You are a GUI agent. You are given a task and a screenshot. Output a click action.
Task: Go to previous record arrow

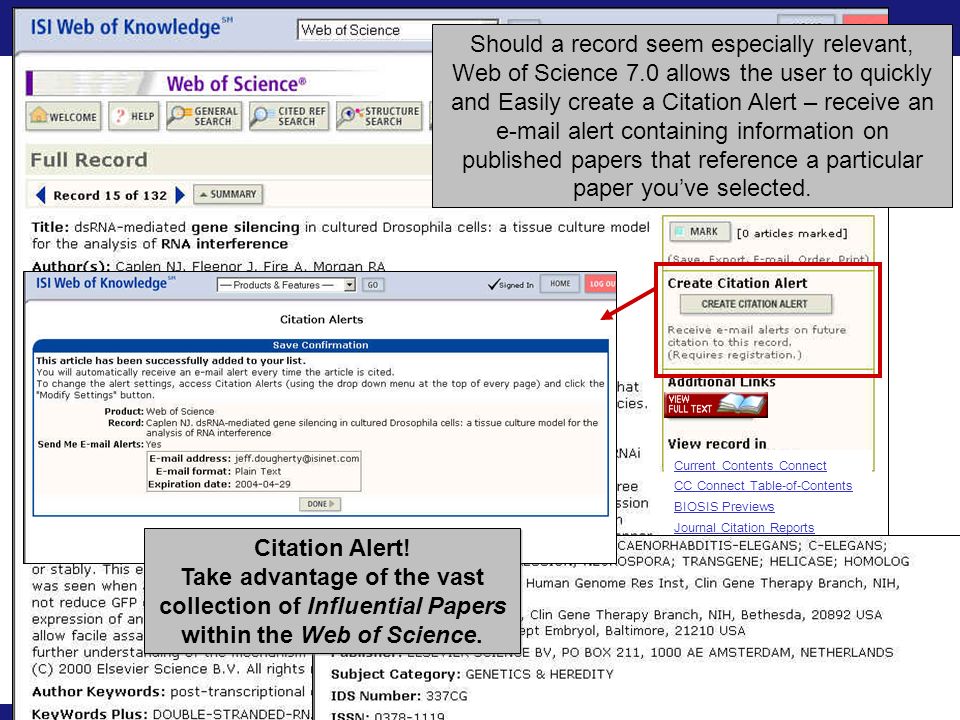point(41,195)
